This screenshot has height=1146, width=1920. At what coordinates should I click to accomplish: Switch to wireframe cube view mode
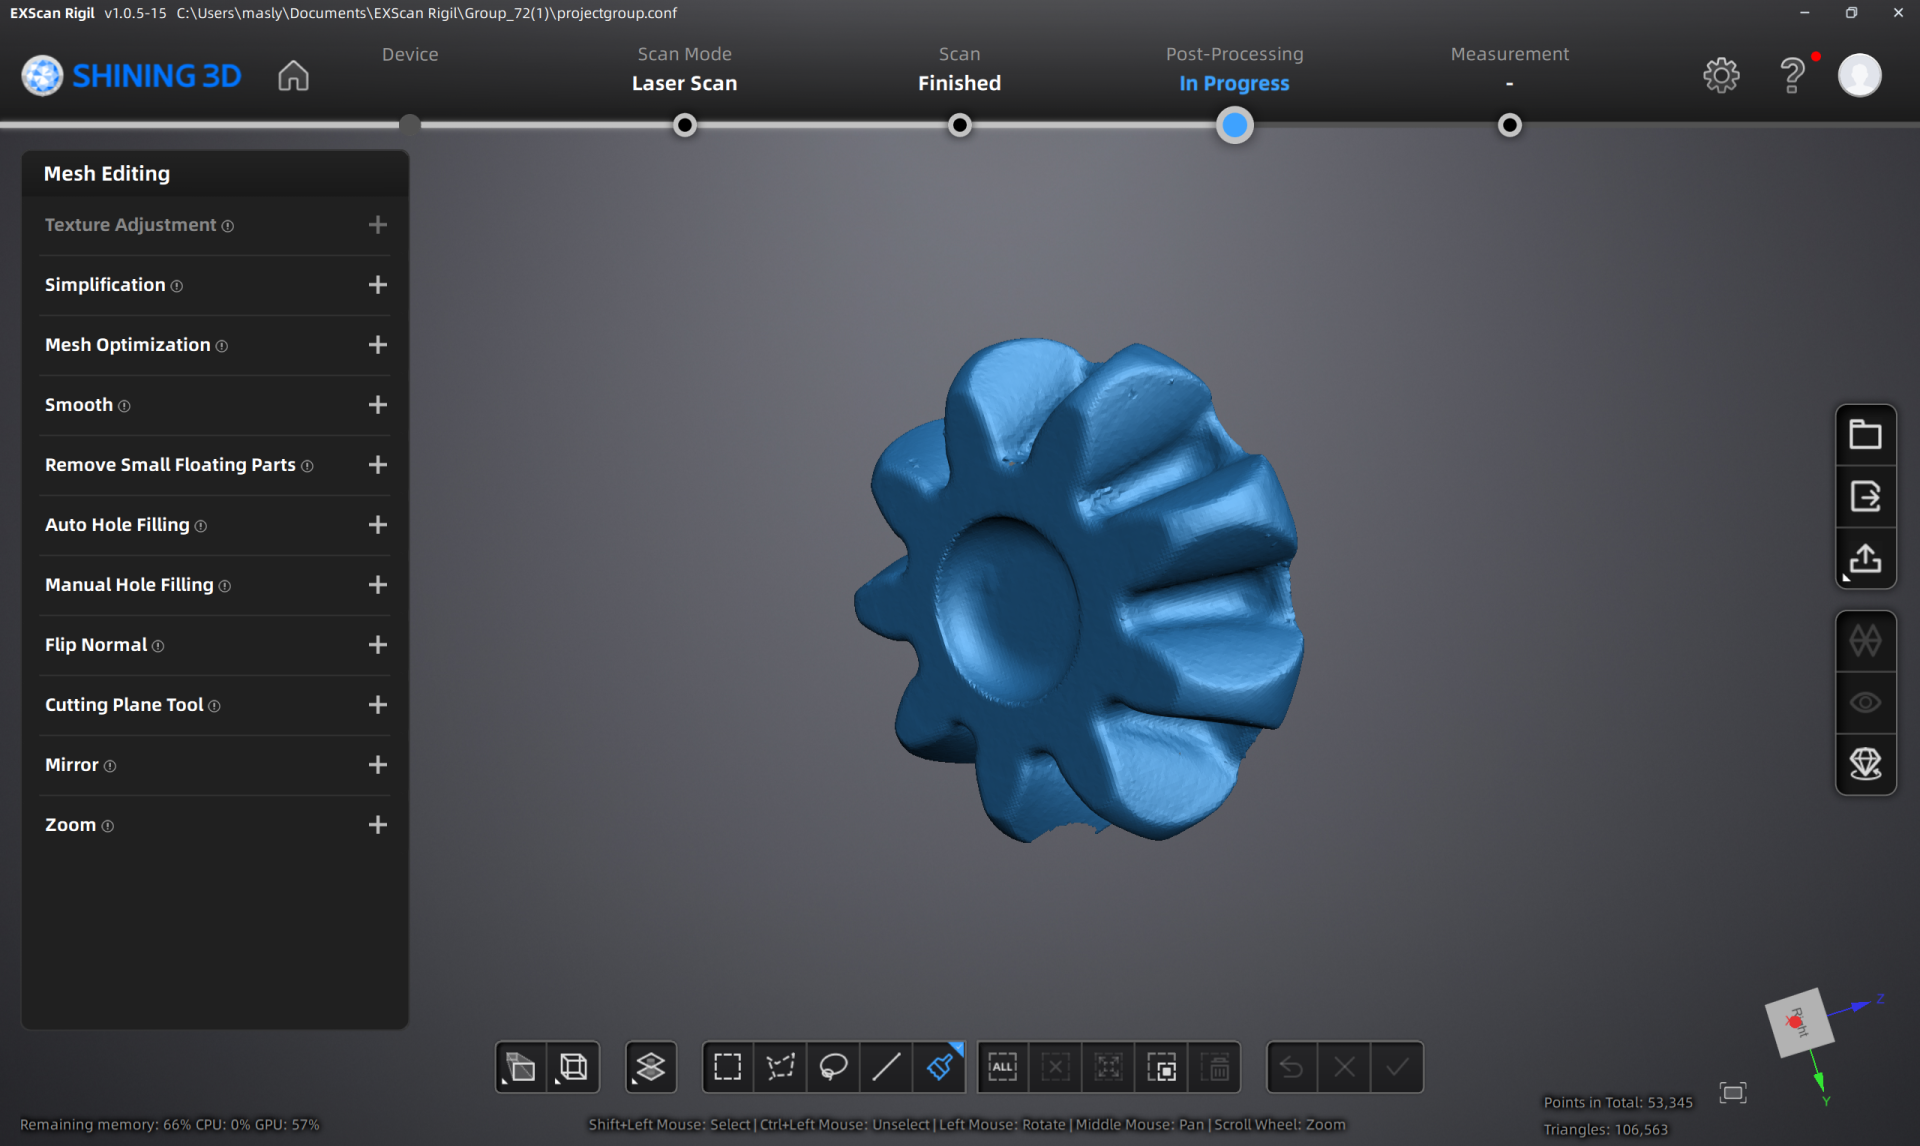click(x=574, y=1067)
